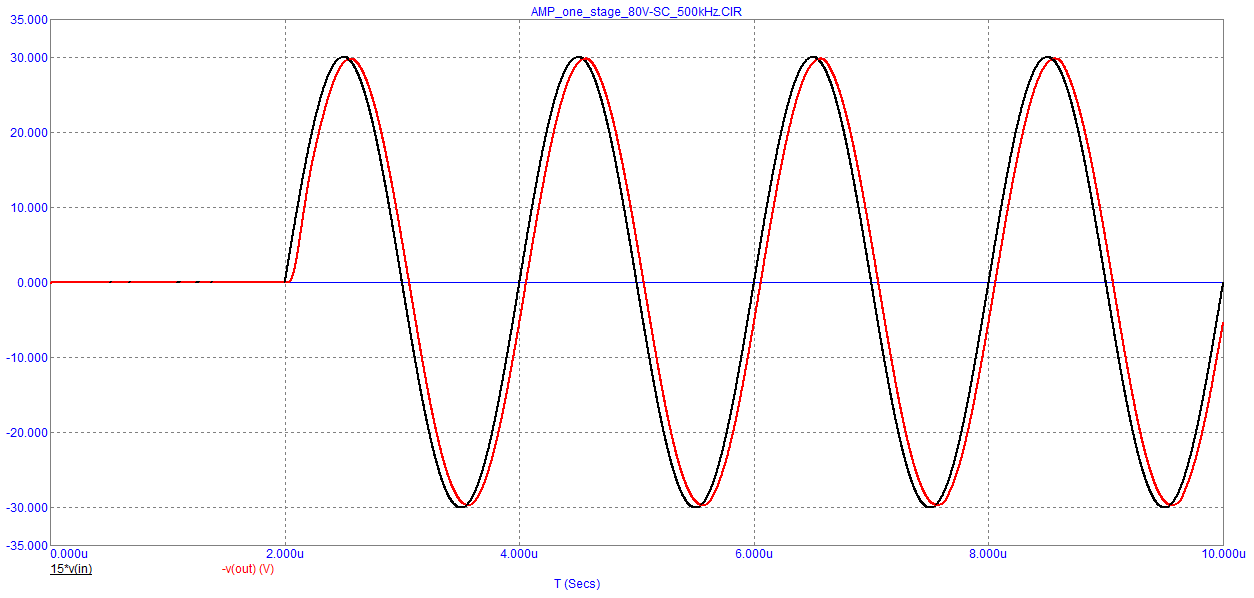Click the 20.000 y-axis value
This screenshot has width=1254, height=598.
click(x=29, y=132)
